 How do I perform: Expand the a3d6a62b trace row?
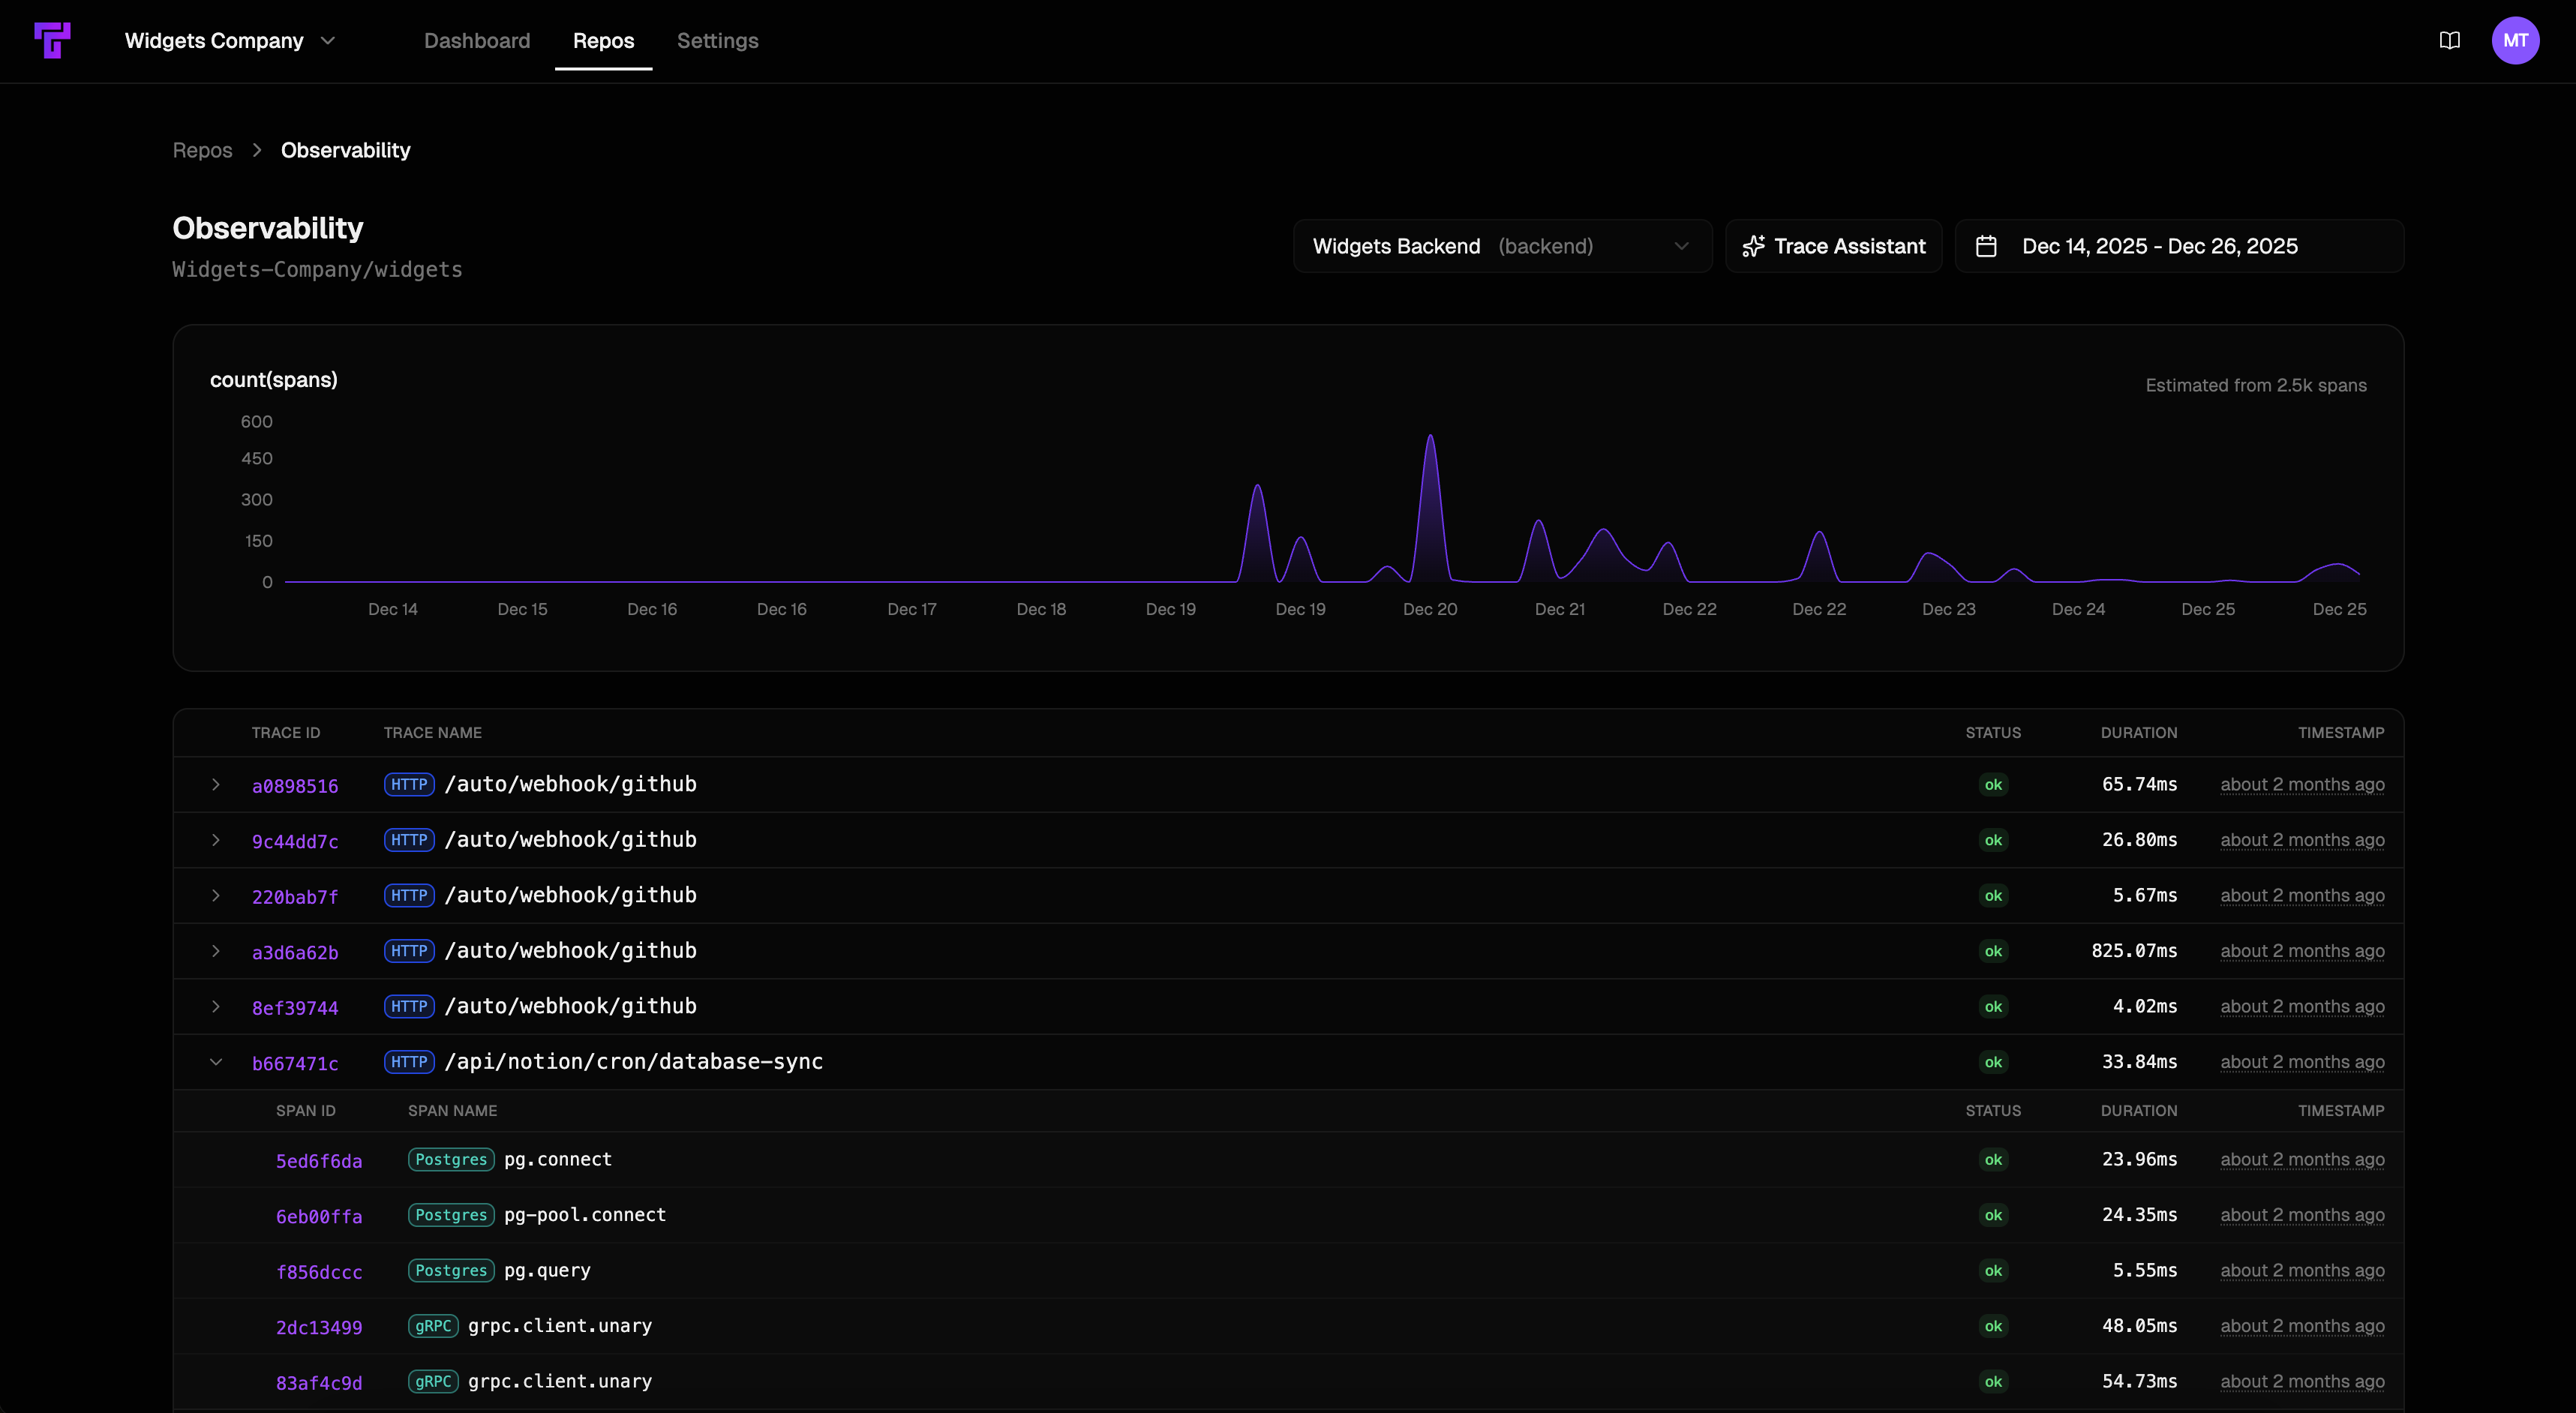coord(217,951)
